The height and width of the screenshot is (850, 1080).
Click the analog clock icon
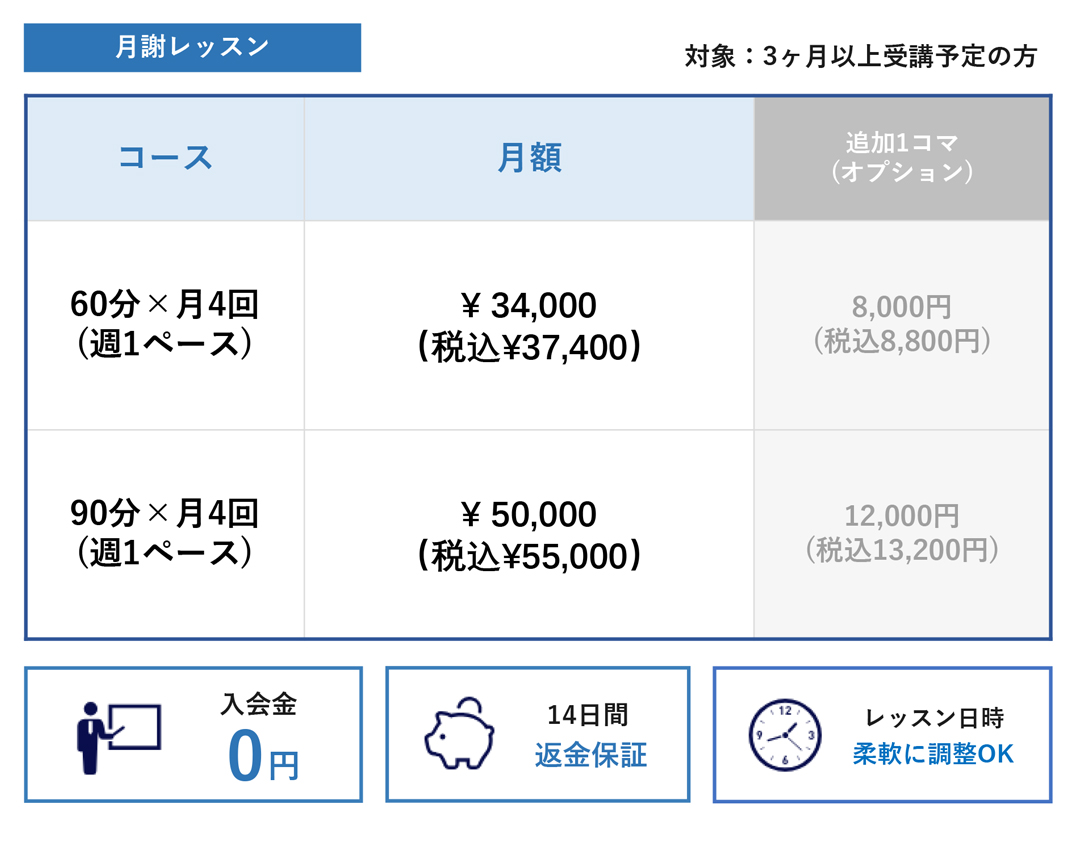785,735
